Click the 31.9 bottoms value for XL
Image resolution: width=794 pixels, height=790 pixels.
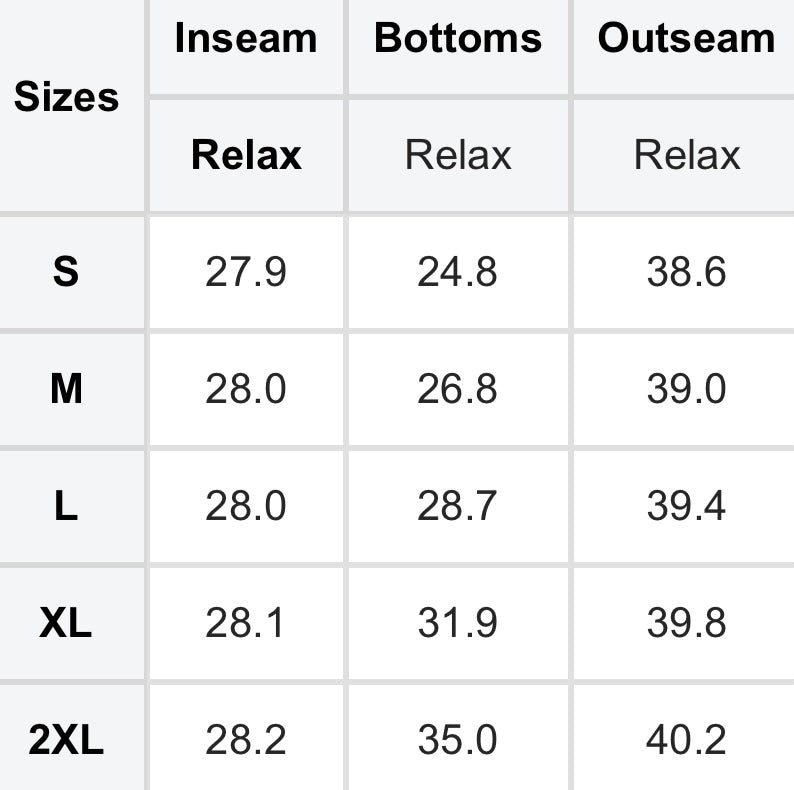tap(458, 623)
